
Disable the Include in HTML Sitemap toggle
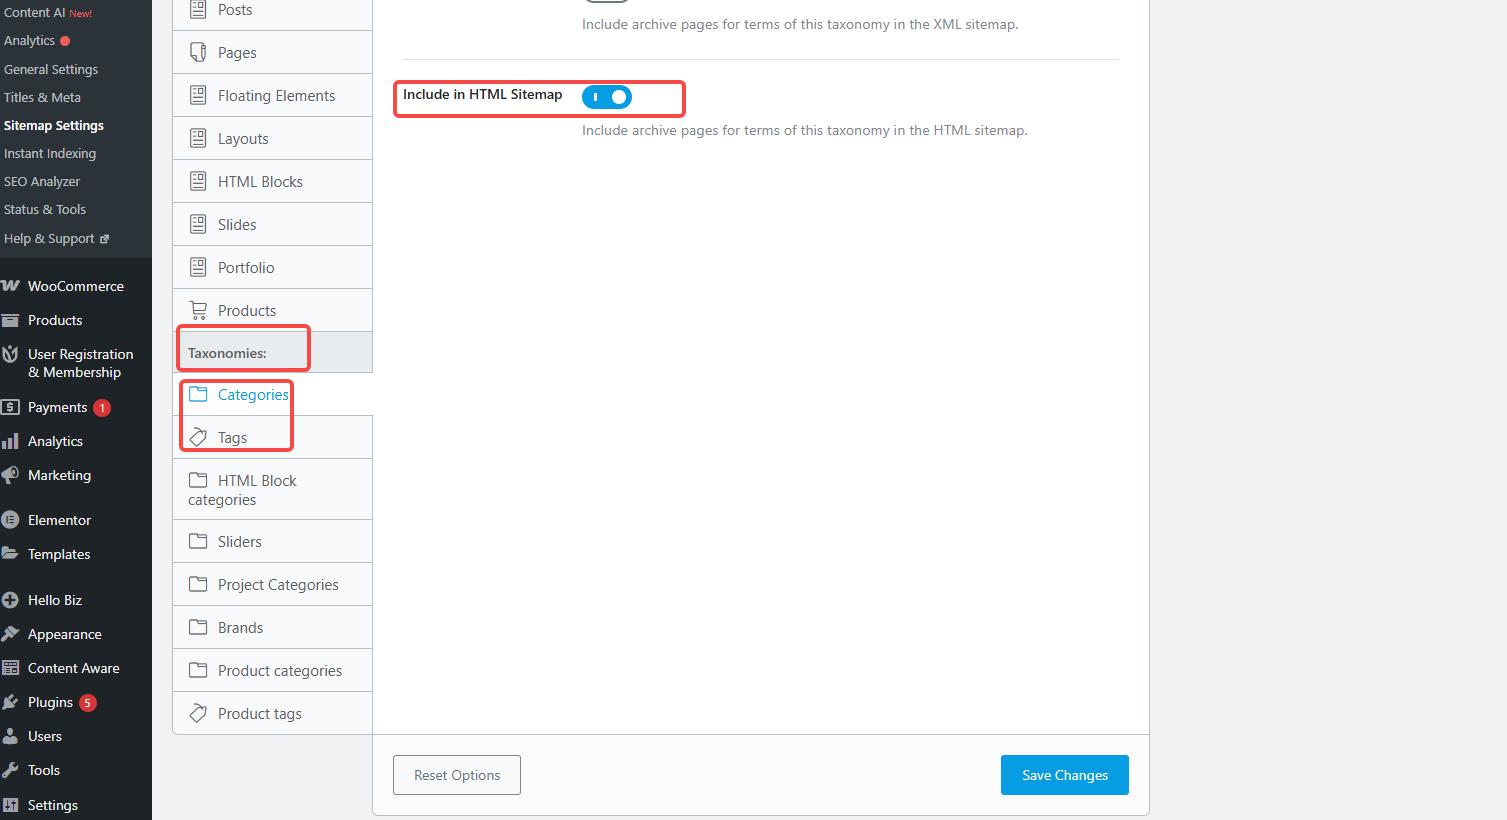607,97
